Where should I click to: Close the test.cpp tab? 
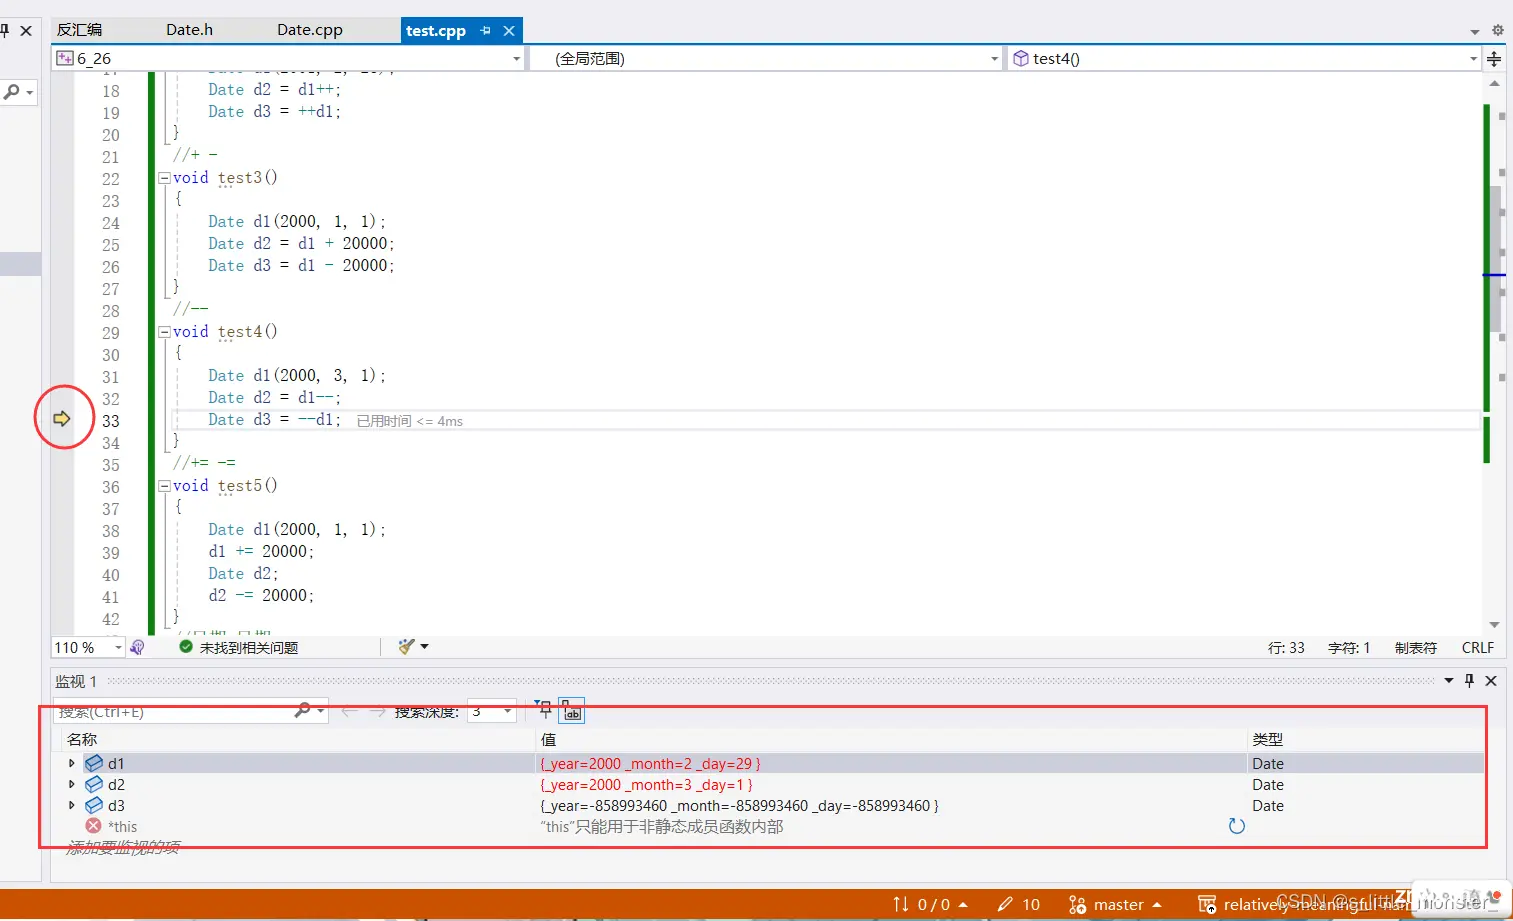coord(509,31)
